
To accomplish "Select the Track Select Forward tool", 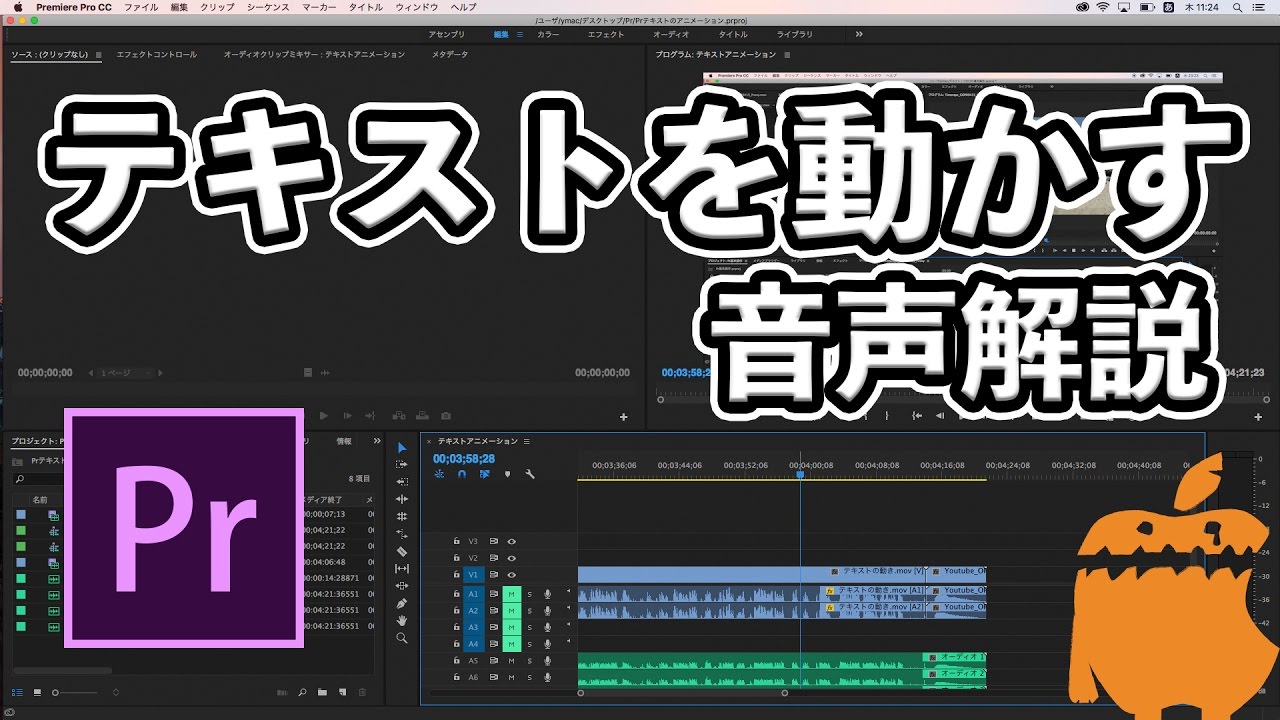I will pyautogui.click(x=402, y=464).
